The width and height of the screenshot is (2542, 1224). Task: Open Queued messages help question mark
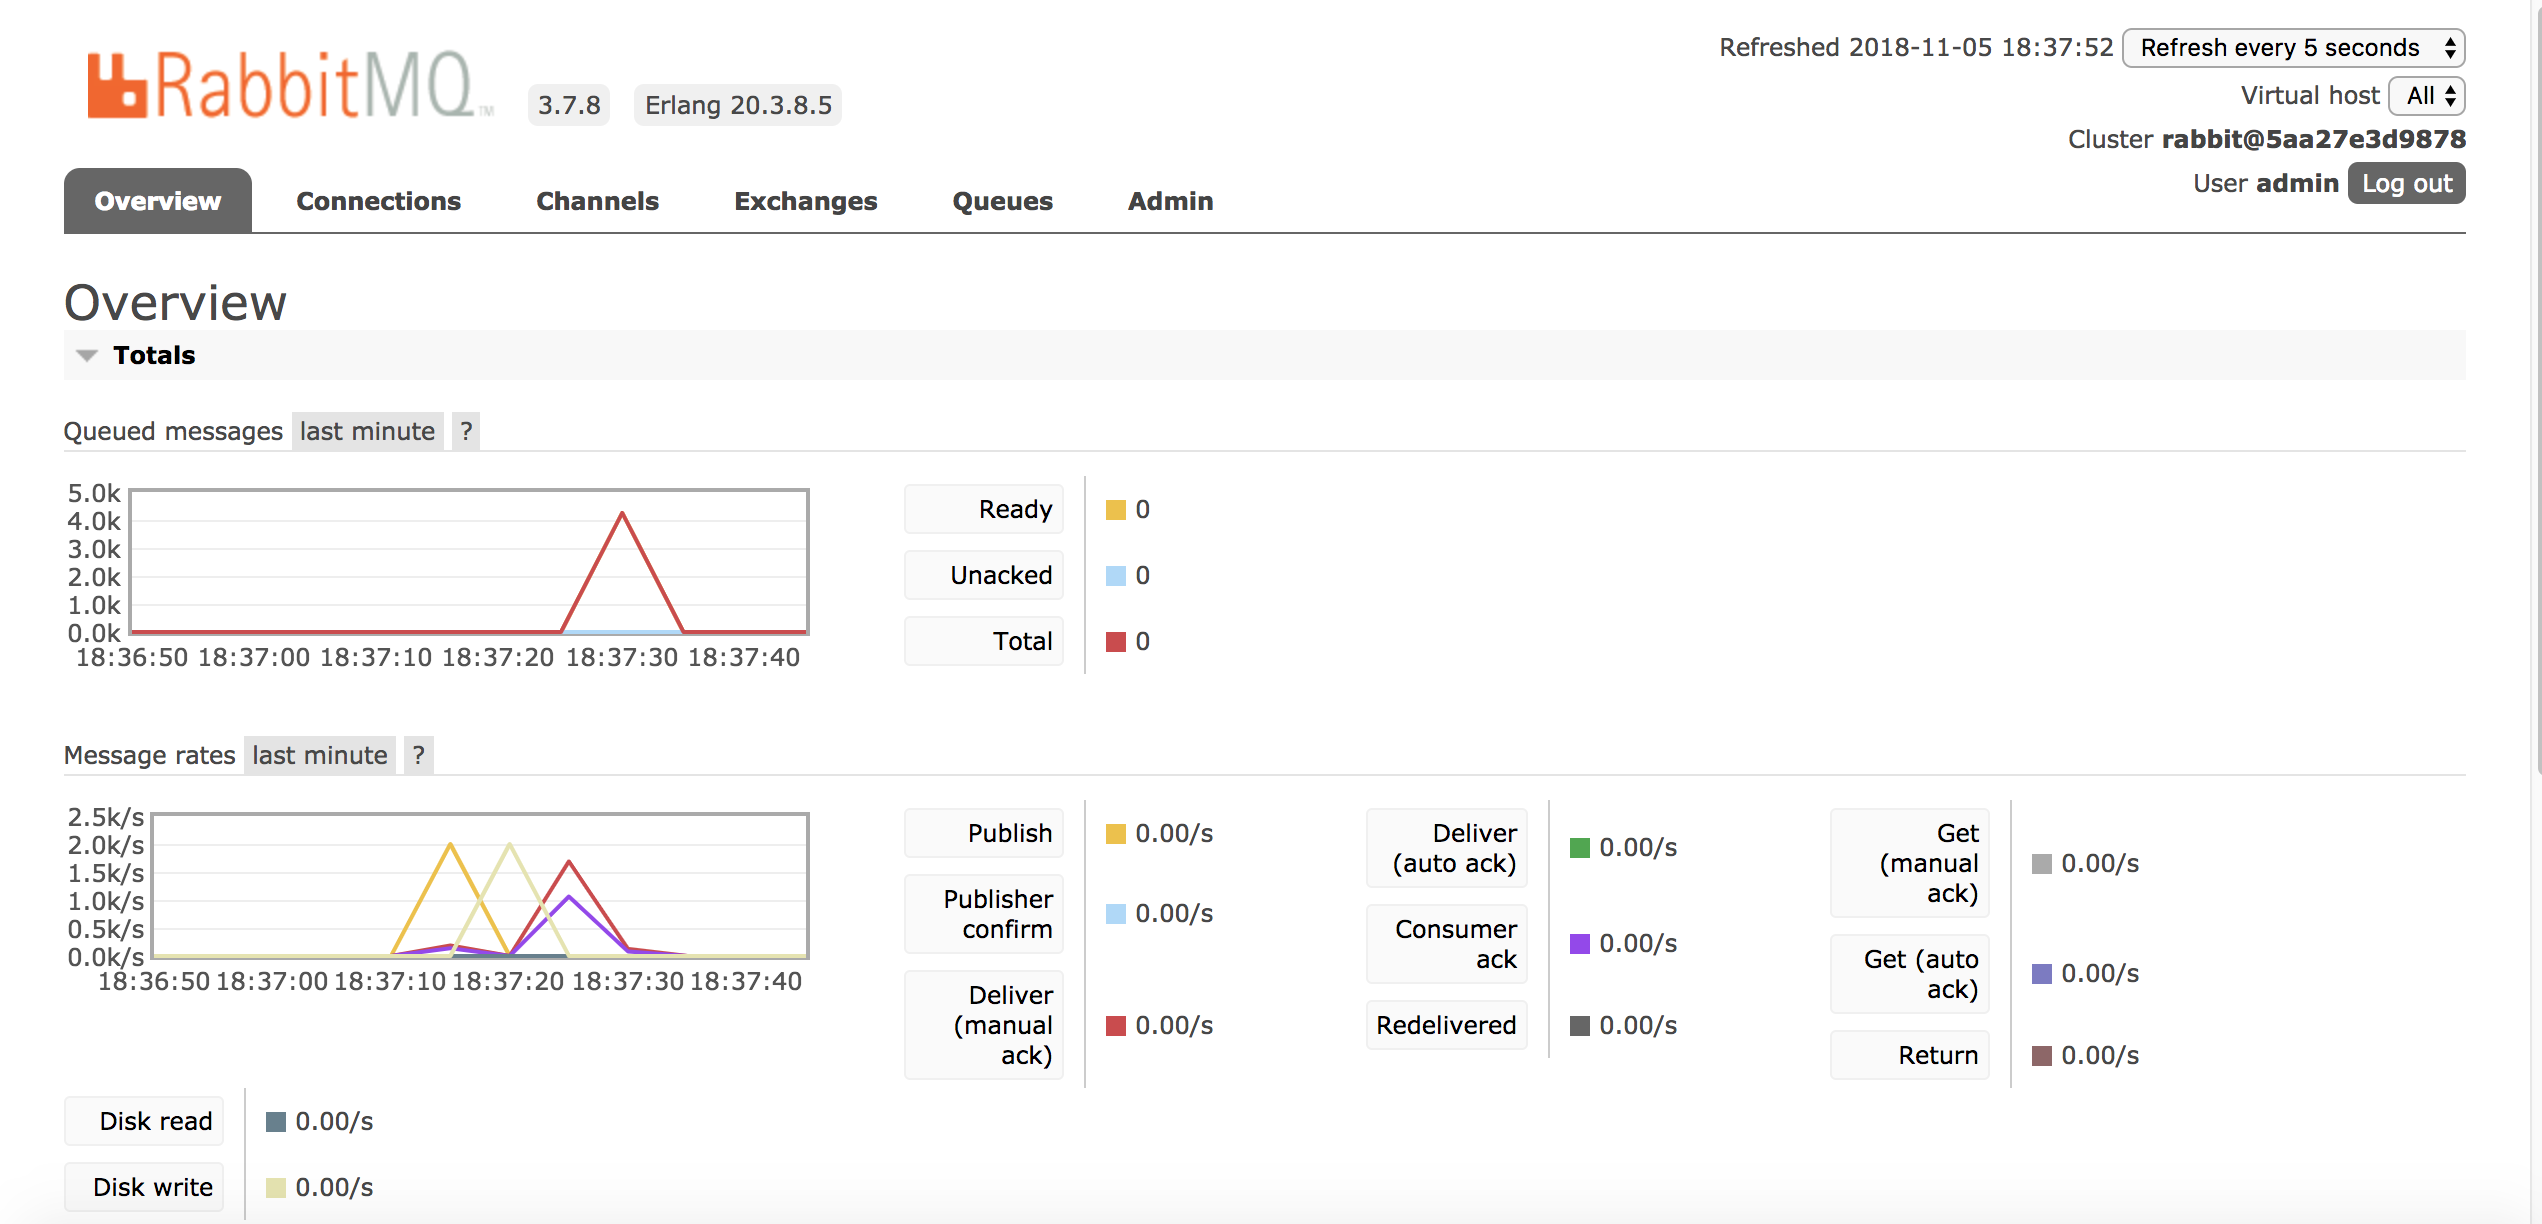(466, 431)
